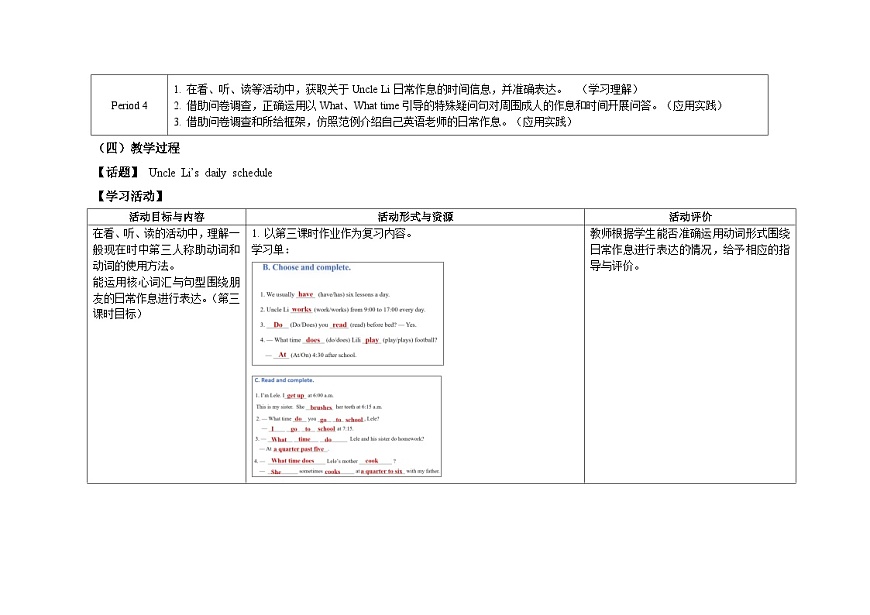Click worksheet B sentence "We usually have"
Viewport: 870px width, 615px height.
coord(325,294)
